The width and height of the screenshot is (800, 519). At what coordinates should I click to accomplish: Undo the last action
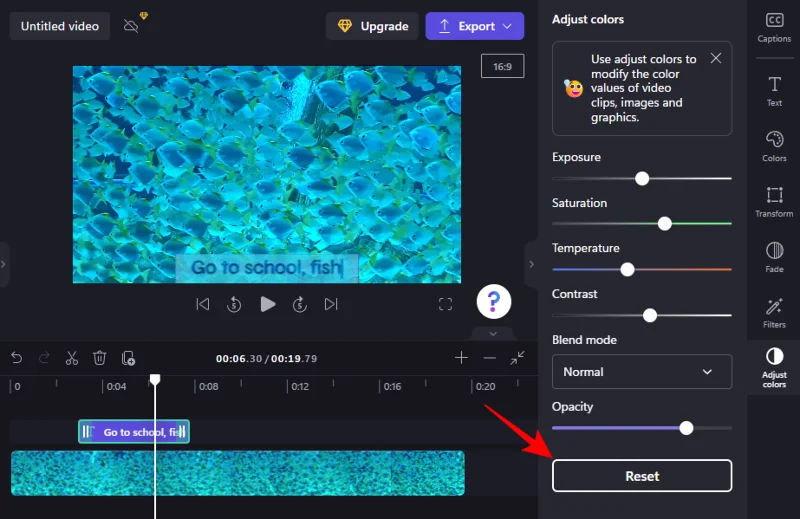[x=16, y=358]
